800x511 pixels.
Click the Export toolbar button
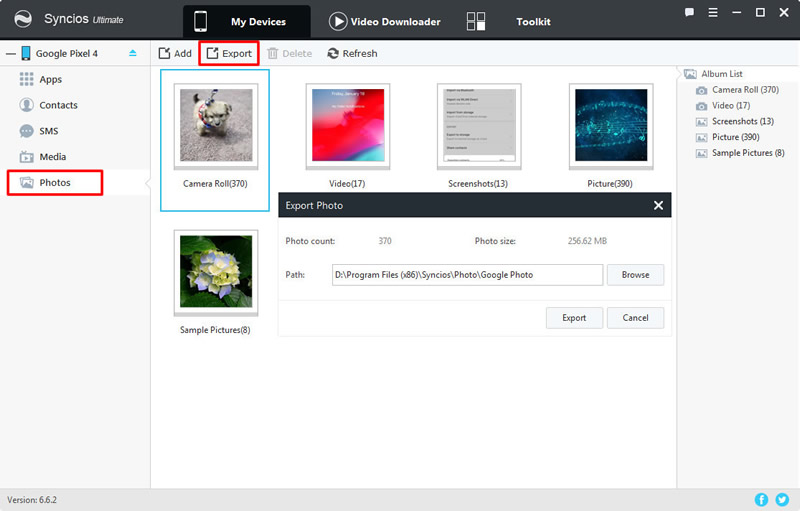pyautogui.click(x=229, y=54)
